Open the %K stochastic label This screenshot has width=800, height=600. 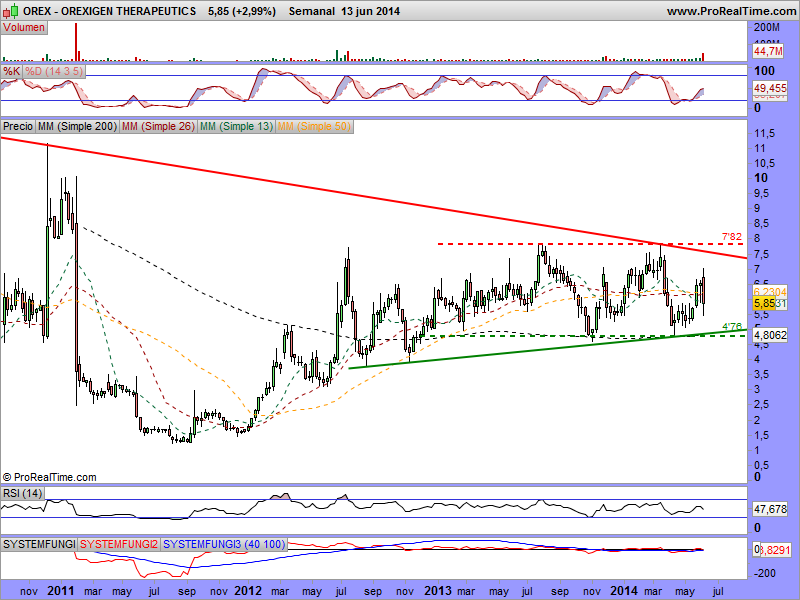point(11,71)
